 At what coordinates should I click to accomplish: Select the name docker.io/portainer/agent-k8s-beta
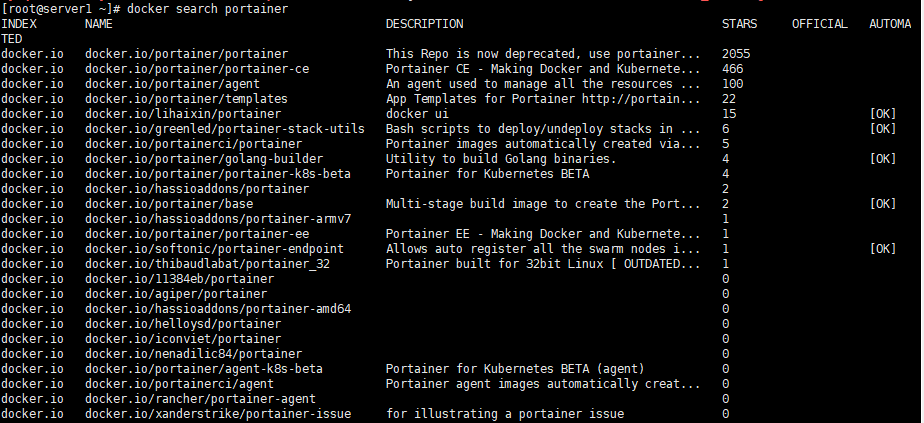(204, 369)
